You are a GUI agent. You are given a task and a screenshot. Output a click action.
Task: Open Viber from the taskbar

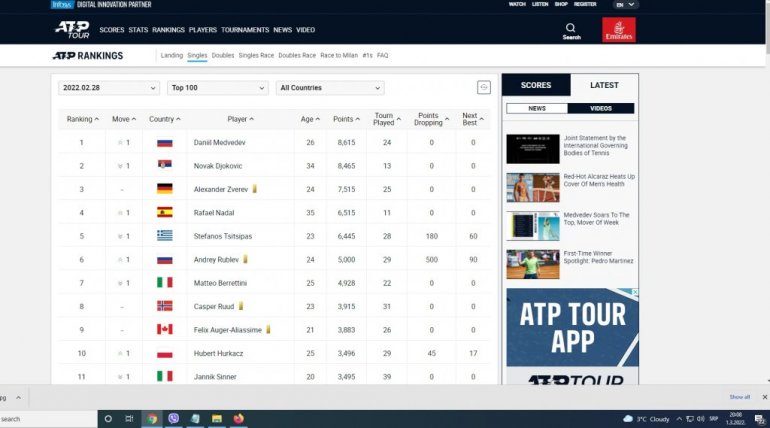click(x=174, y=418)
